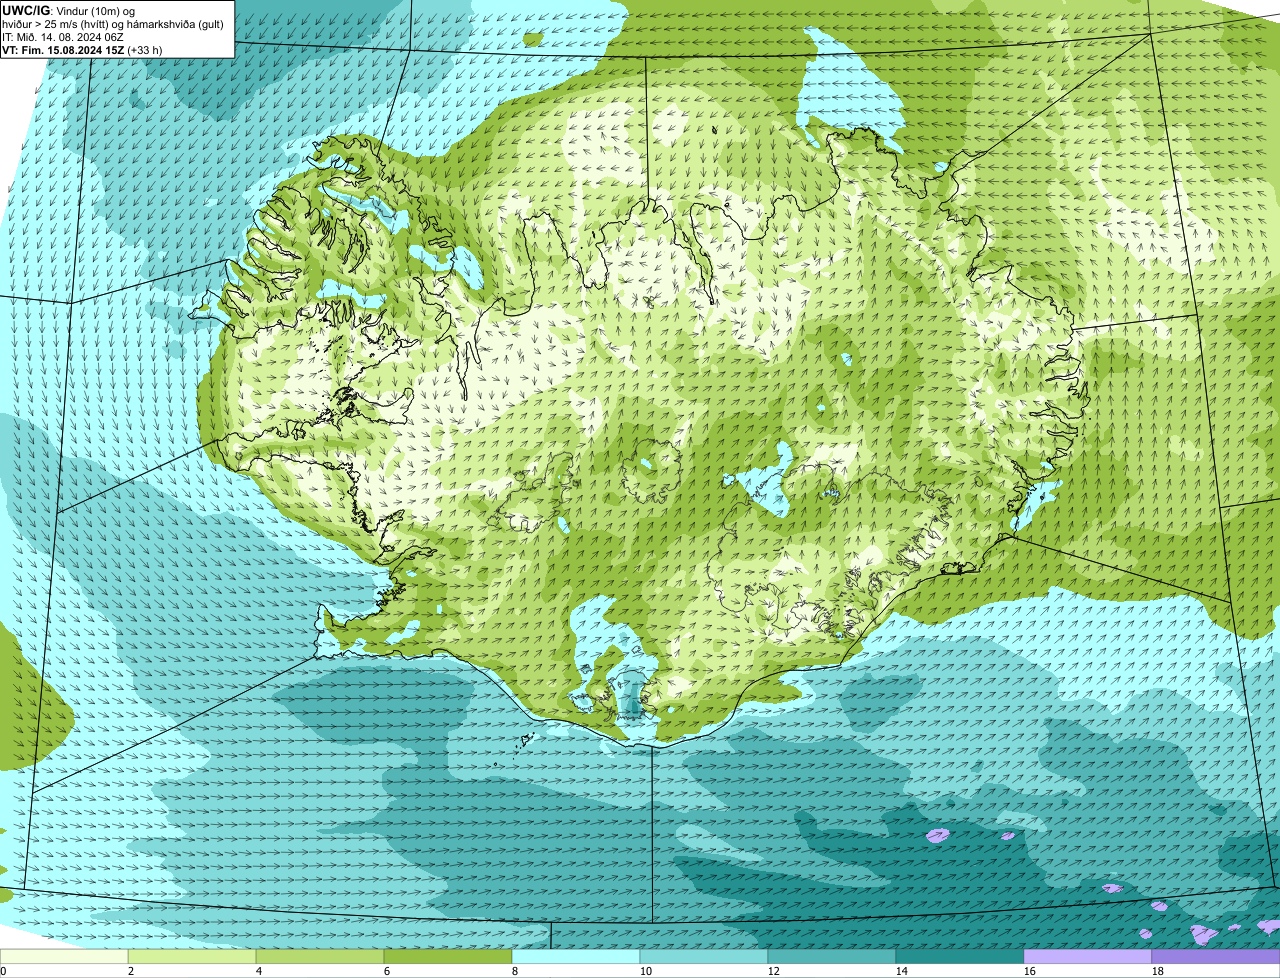Click the legend tick label "12"
Screen dimensions: 1280x978
point(774,971)
